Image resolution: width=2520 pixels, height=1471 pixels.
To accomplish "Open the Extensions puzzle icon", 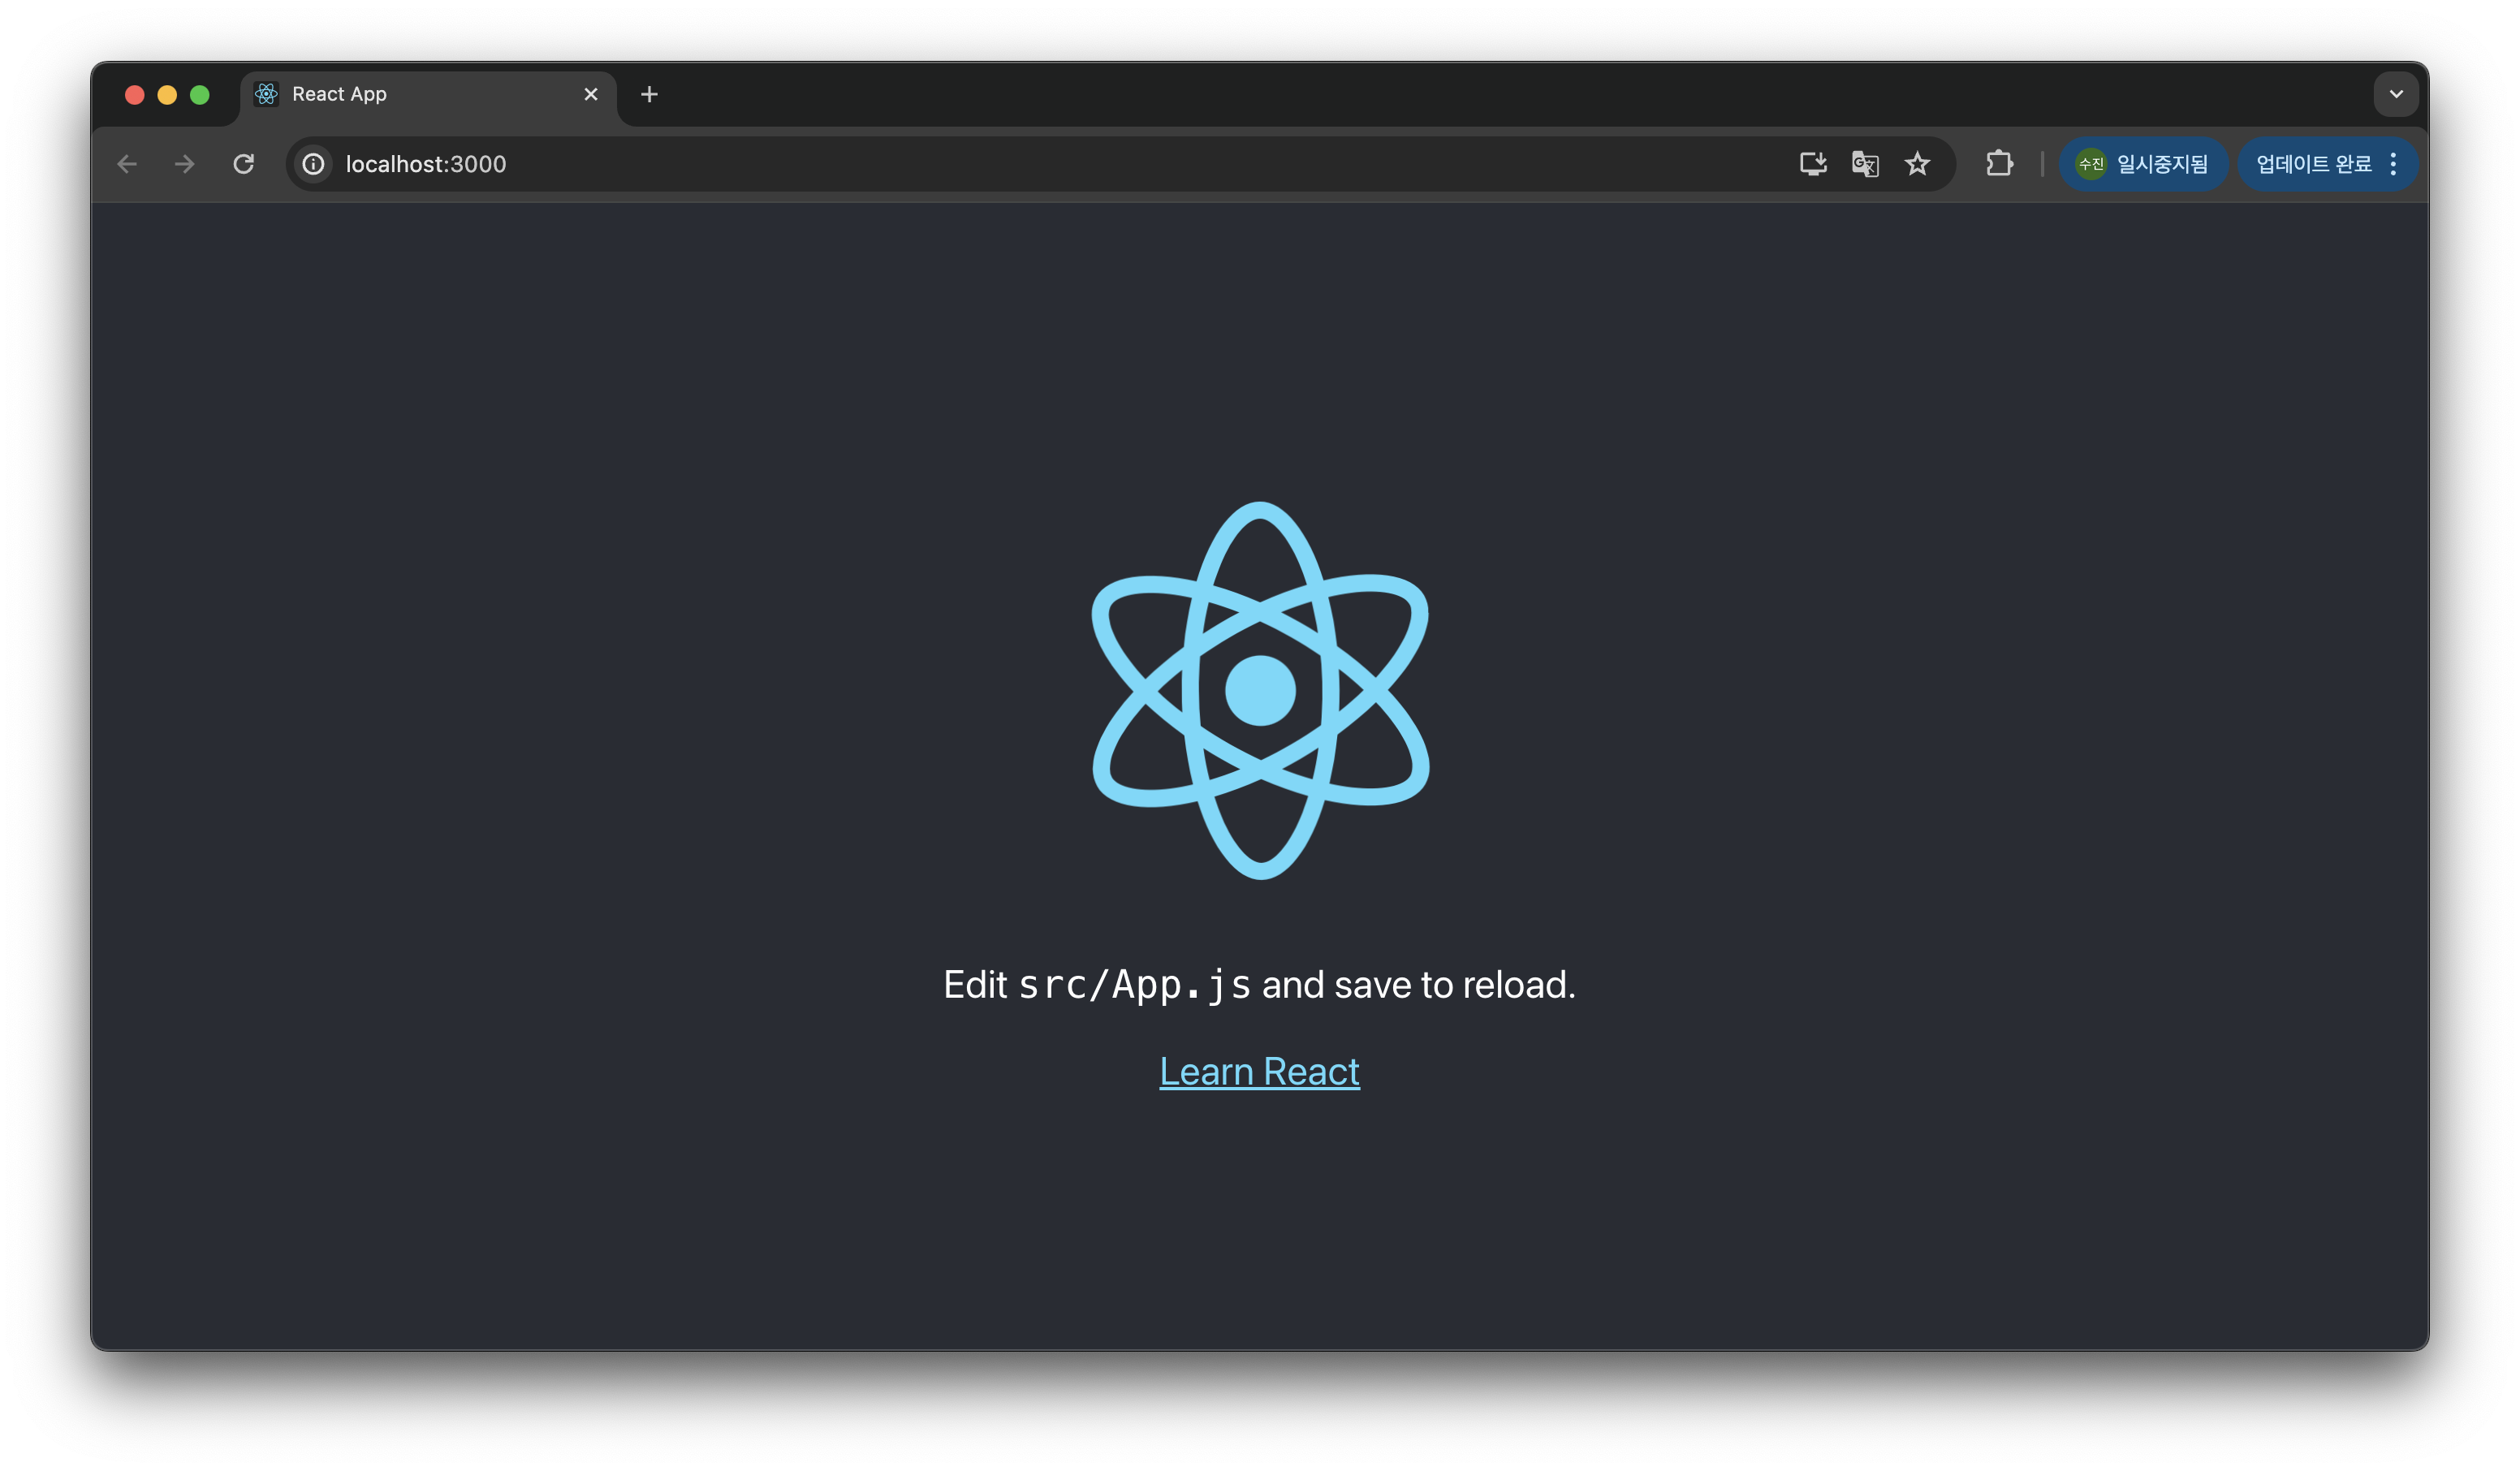I will coord(1999,164).
